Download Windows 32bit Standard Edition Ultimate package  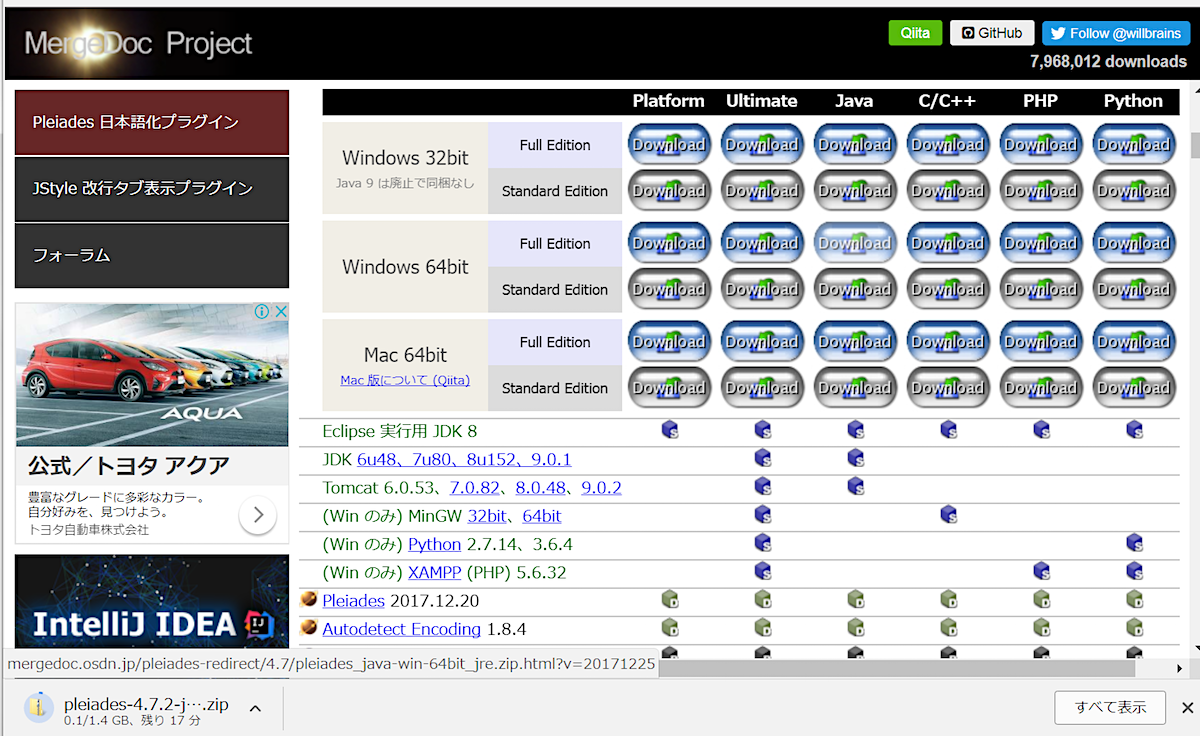tap(761, 191)
